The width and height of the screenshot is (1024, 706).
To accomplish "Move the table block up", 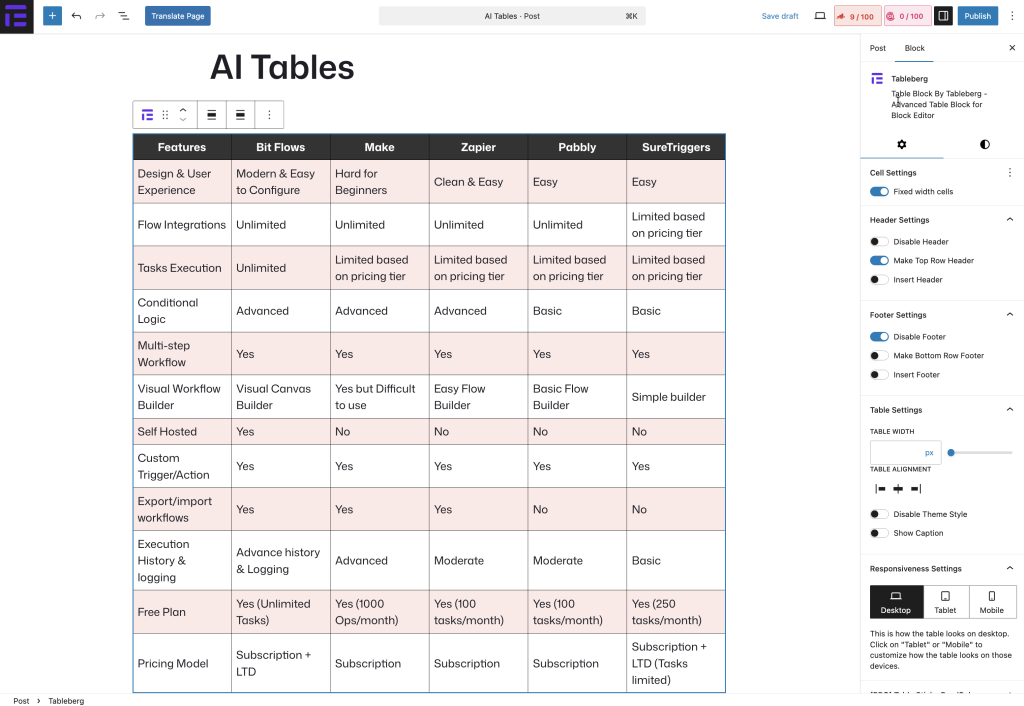I will tap(183, 110).
